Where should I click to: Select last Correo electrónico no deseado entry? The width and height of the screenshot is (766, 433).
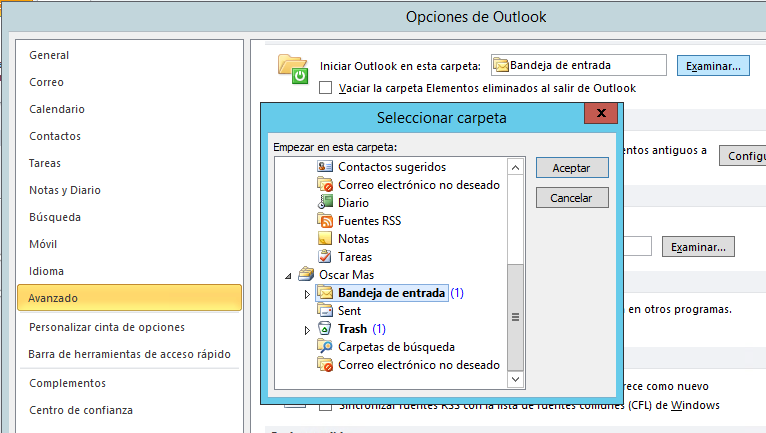[419, 365]
